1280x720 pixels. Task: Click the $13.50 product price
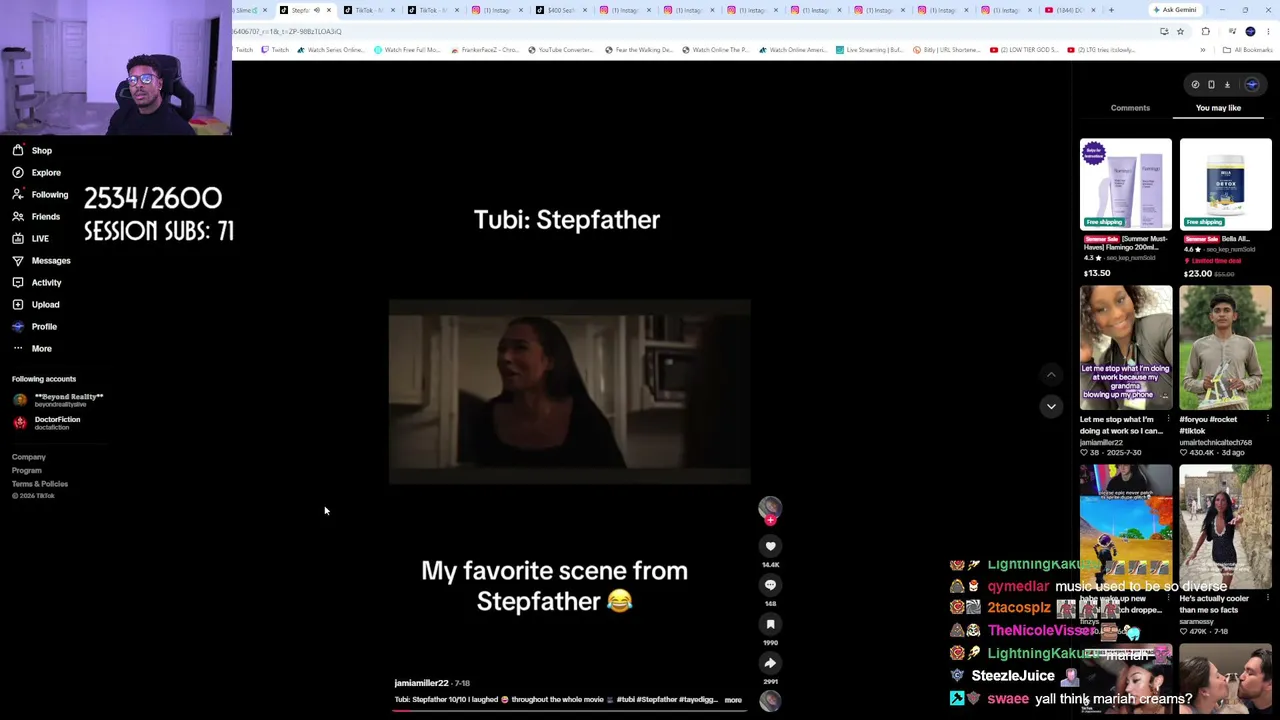coord(1097,273)
